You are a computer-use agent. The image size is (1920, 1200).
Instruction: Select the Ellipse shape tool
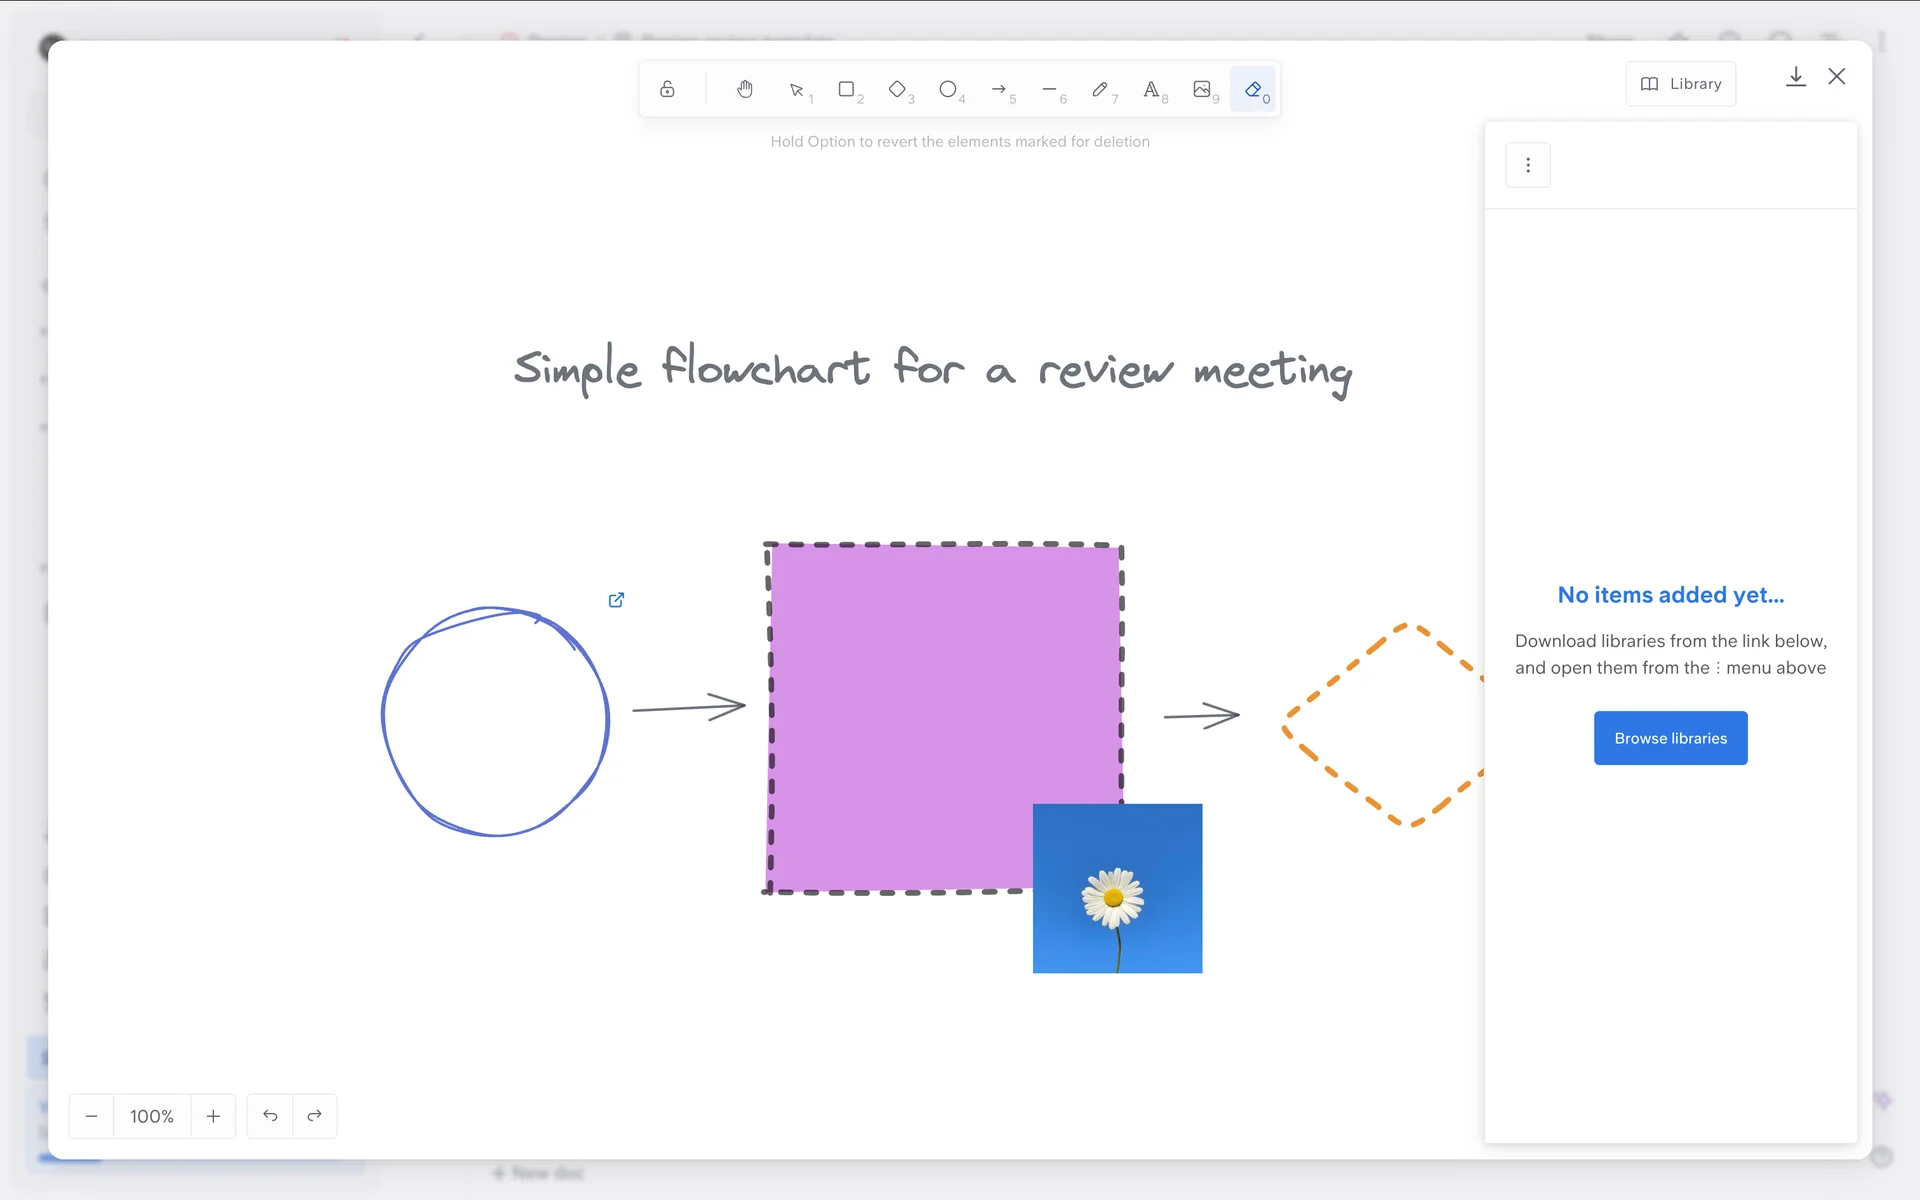(948, 89)
